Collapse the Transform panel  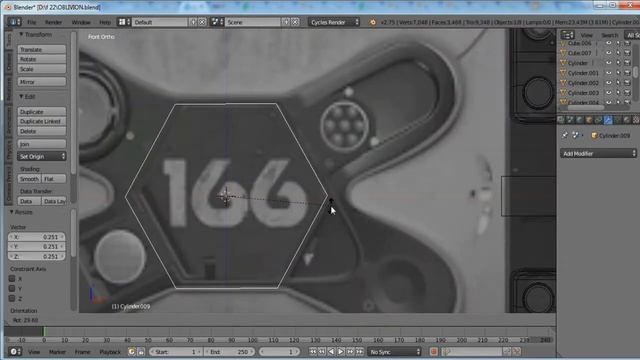point(21,35)
